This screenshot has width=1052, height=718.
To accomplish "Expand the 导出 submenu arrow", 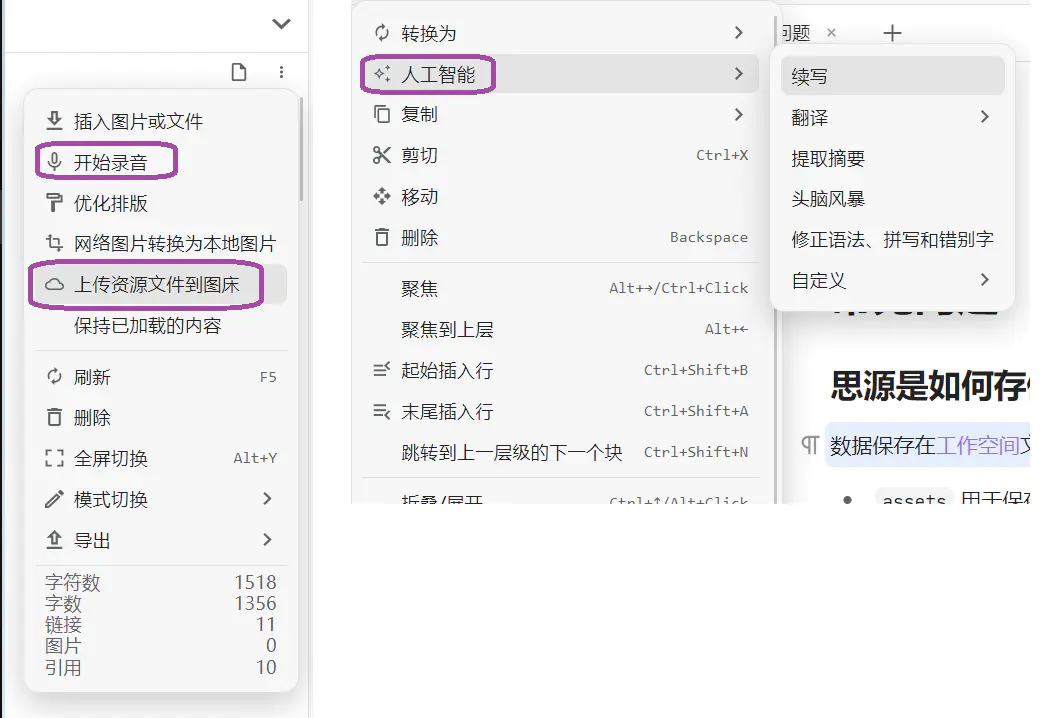I will pyautogui.click(x=267, y=540).
